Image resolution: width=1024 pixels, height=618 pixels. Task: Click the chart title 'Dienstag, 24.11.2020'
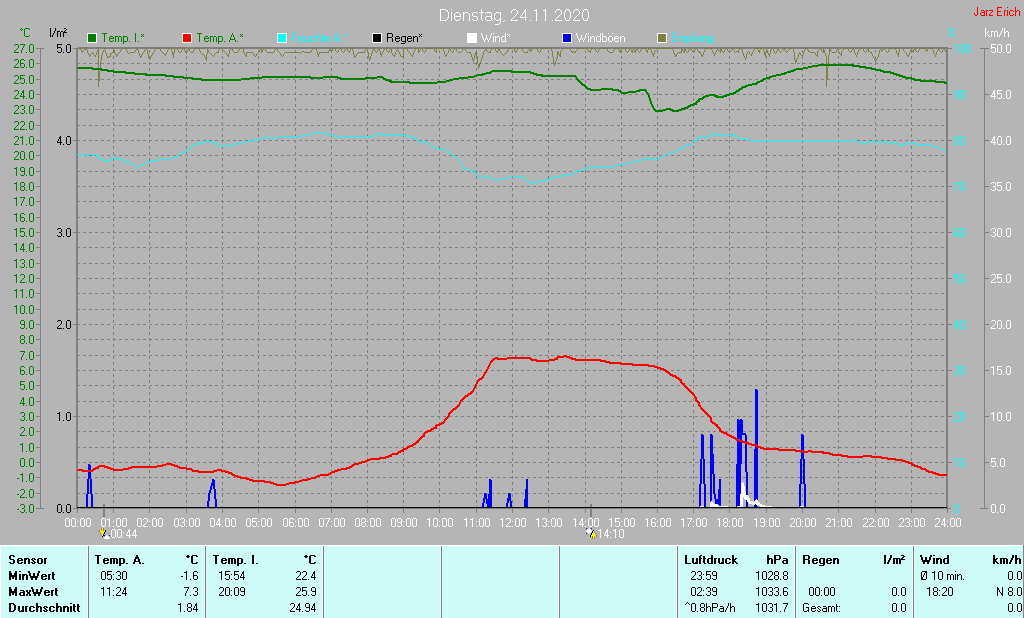pyautogui.click(x=514, y=15)
